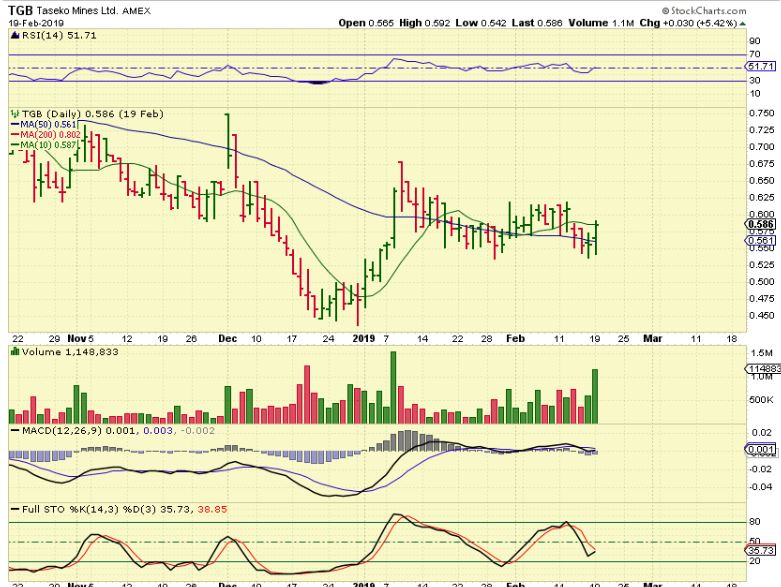Click the Open 0.565 value
781x587 pixels.
[366, 23]
